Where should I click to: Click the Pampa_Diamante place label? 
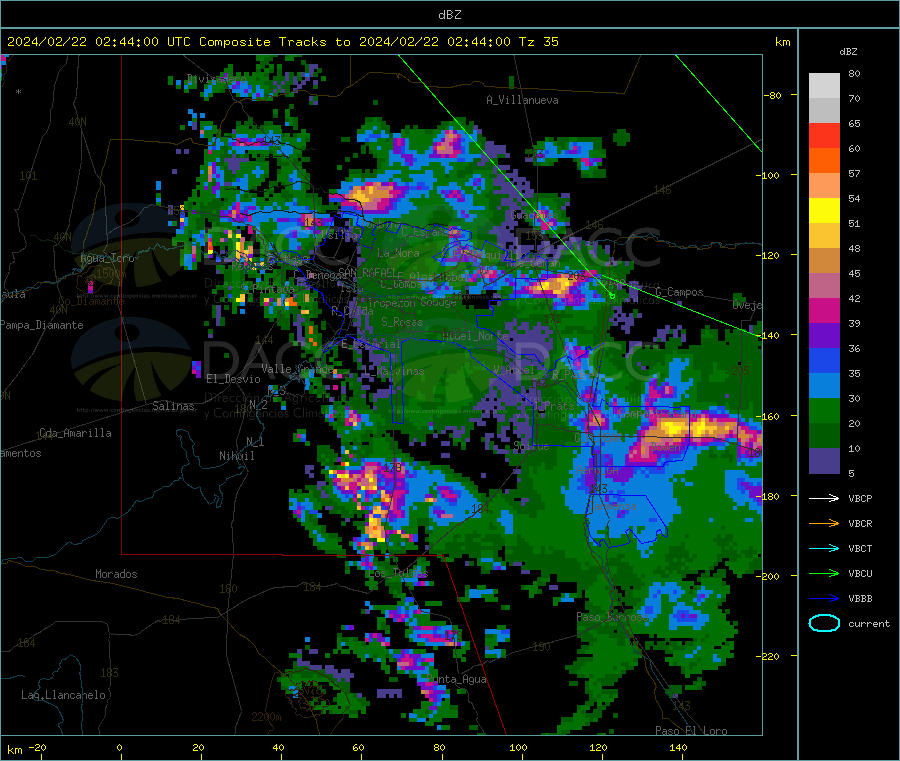tap(41, 325)
